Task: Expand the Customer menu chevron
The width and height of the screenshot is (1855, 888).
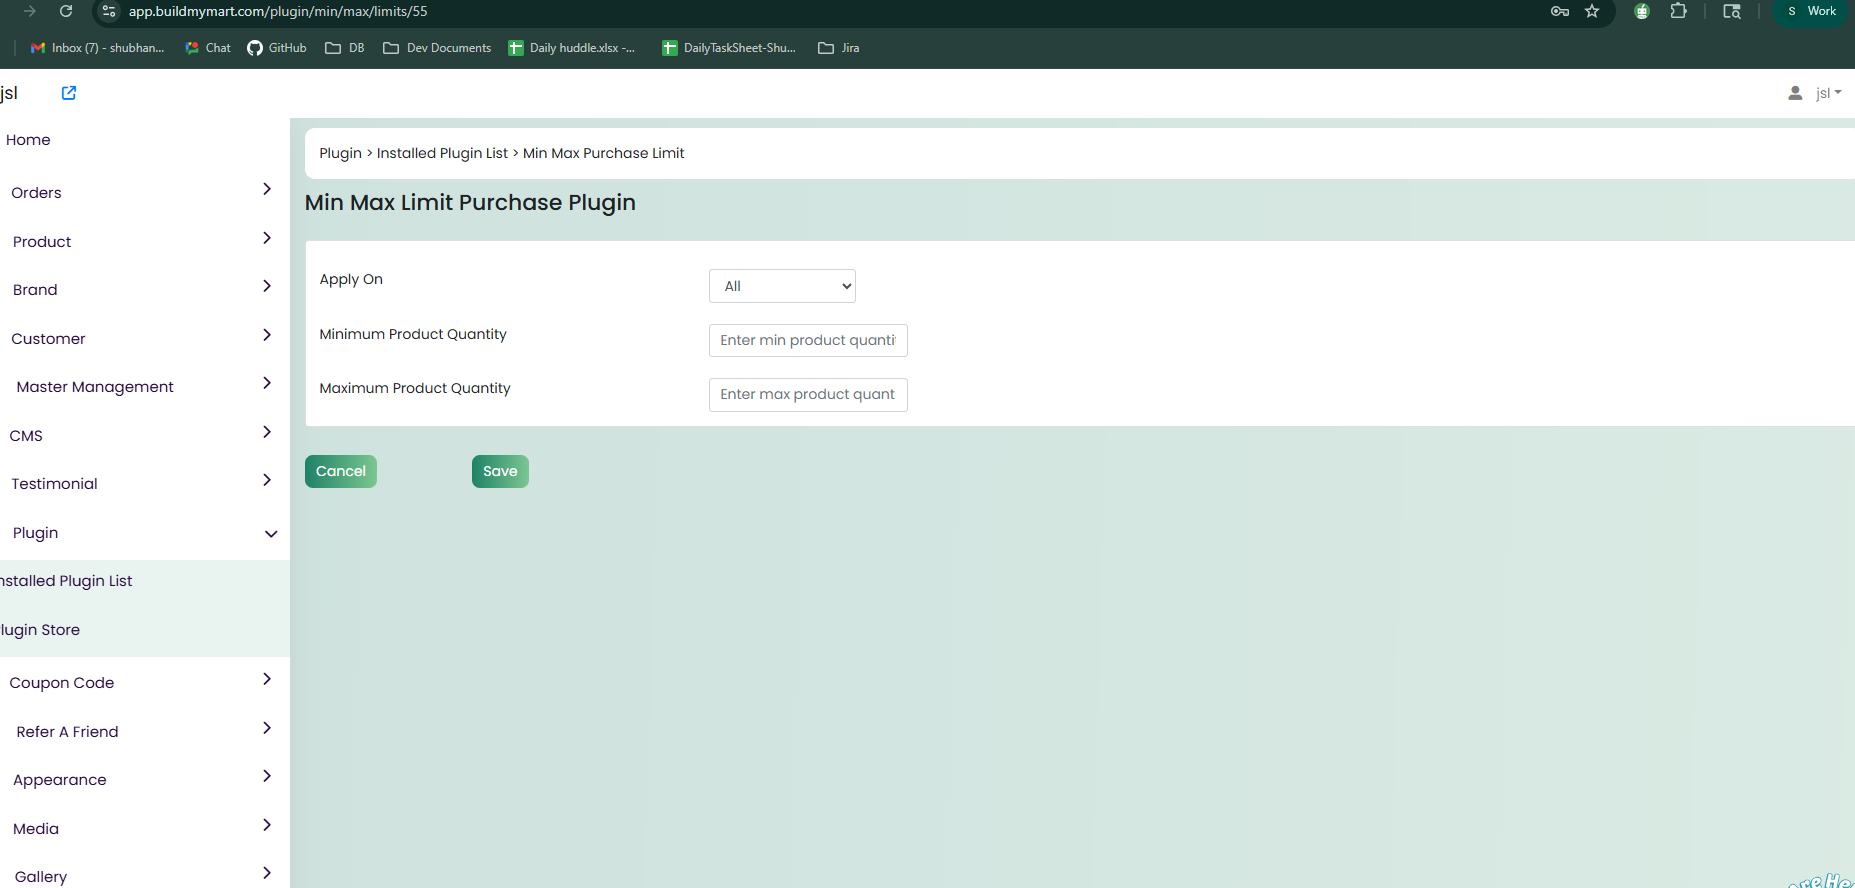Action: tap(267, 335)
